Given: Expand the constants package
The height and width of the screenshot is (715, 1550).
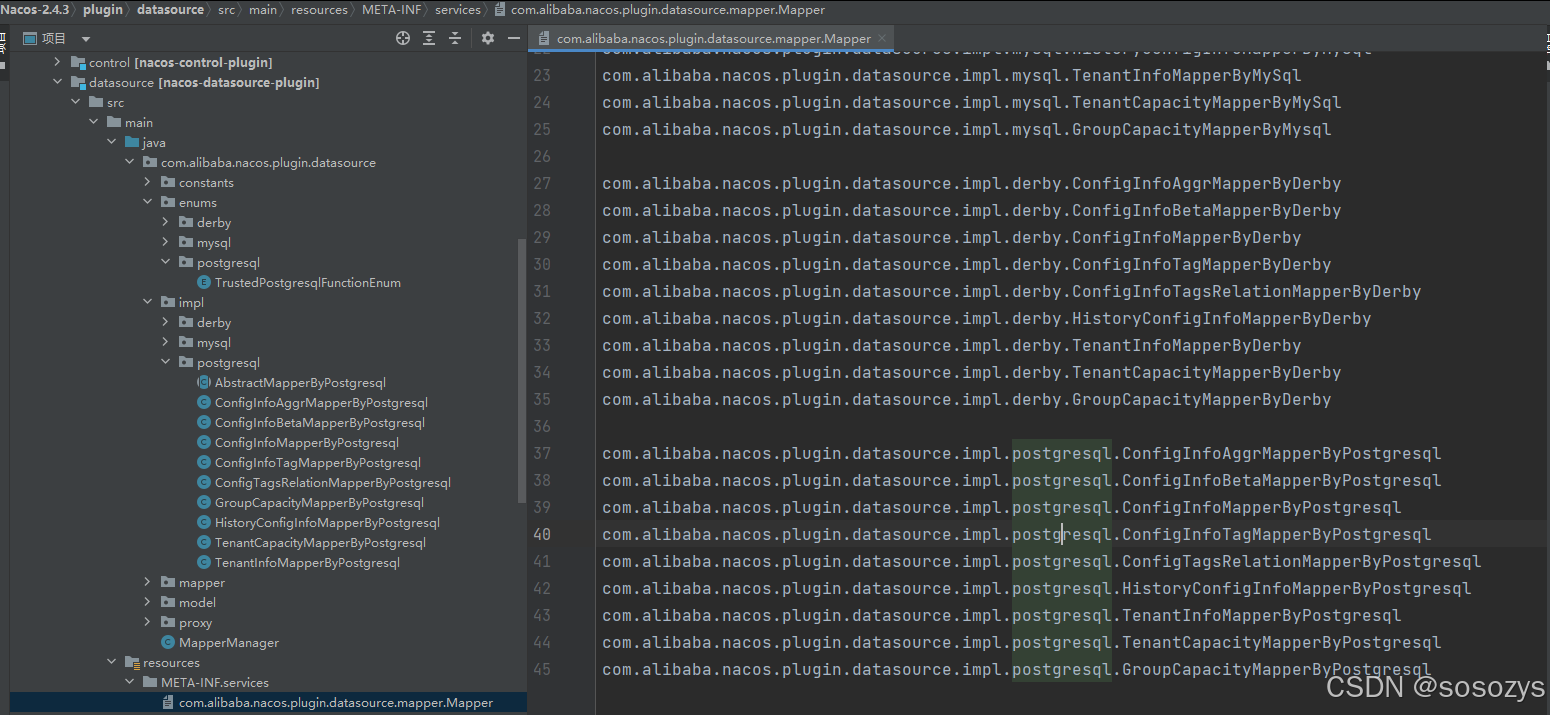Looking at the screenshot, I should click(x=147, y=182).
